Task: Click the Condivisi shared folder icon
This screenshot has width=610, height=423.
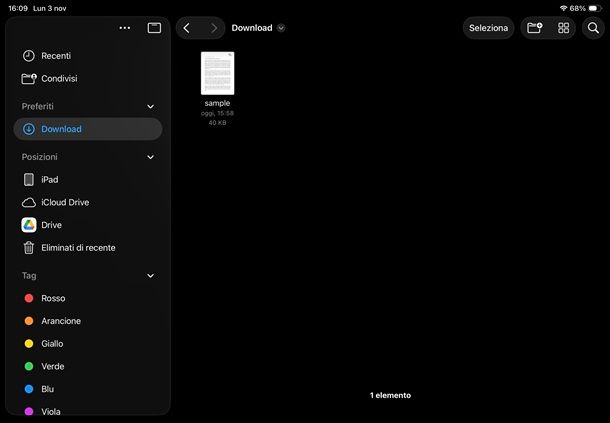Action: [29, 79]
